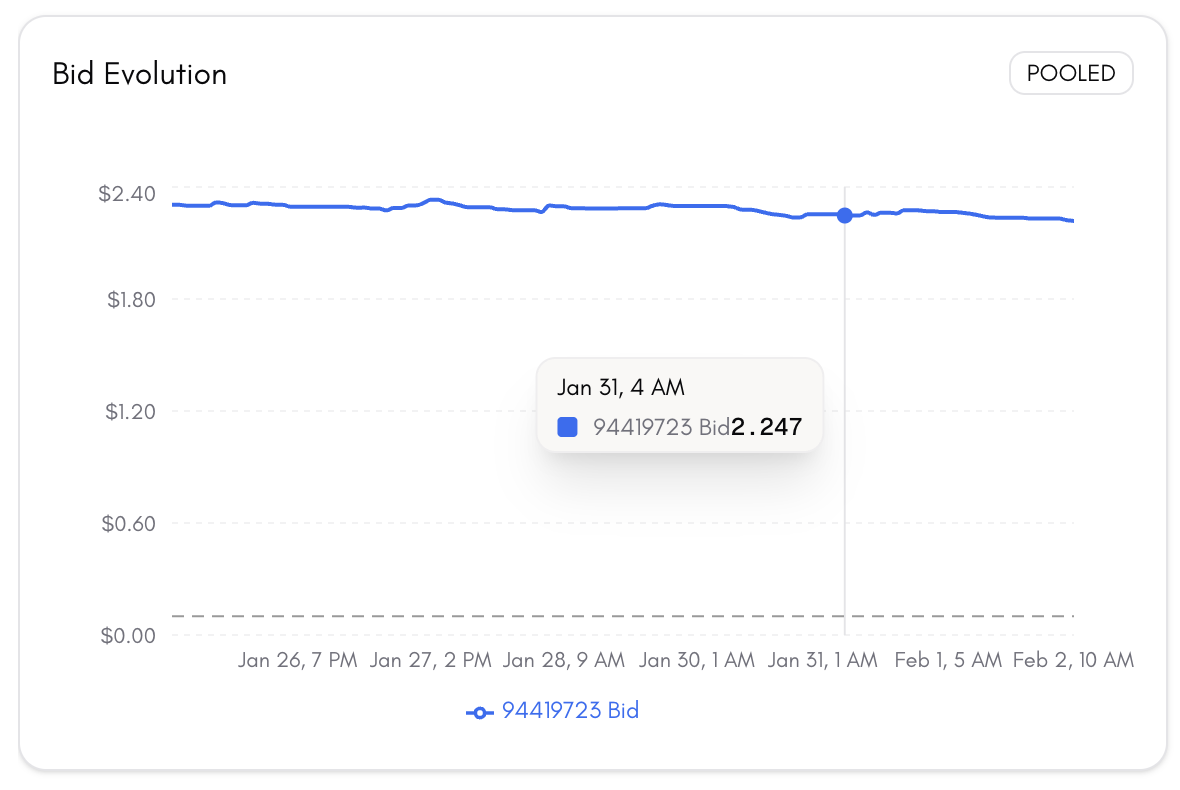This screenshot has height=790, width=1180.
Task: Click the $2.40 y-axis label
Action: point(127,193)
